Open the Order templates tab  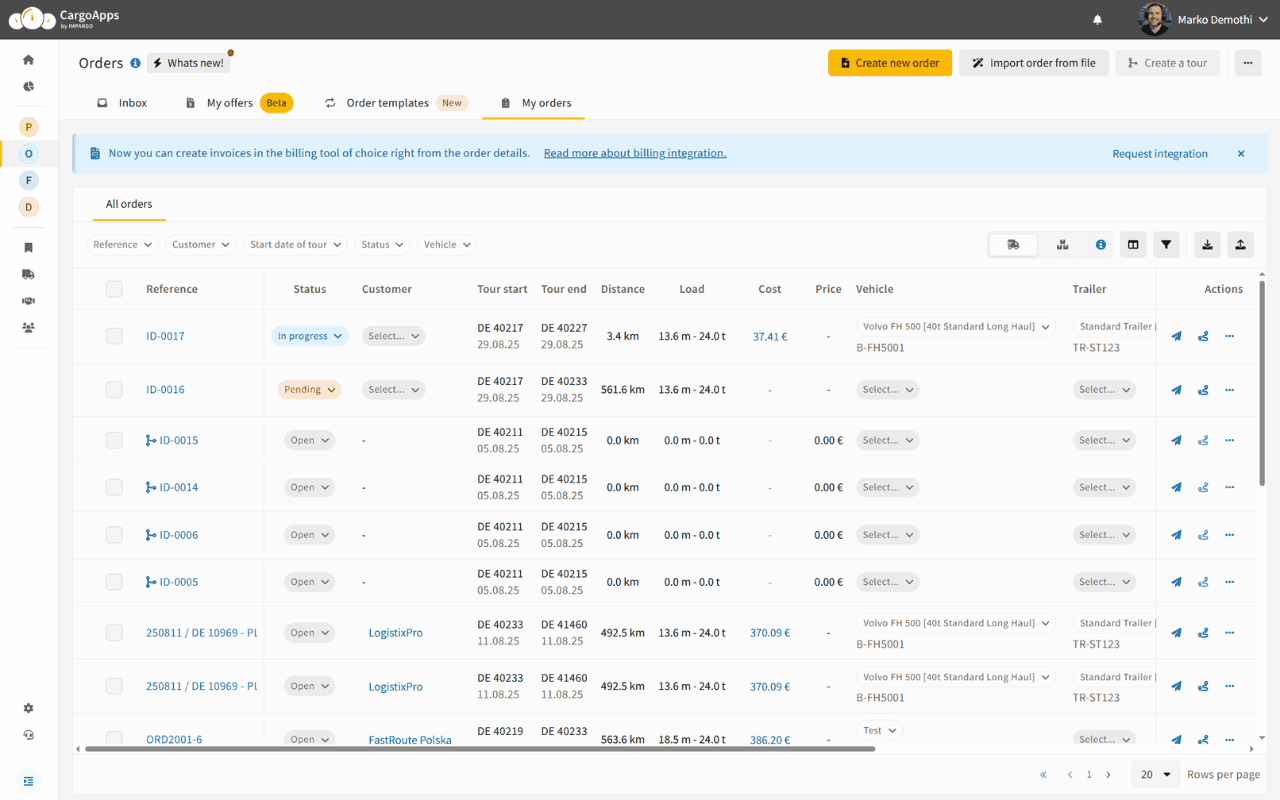387,103
